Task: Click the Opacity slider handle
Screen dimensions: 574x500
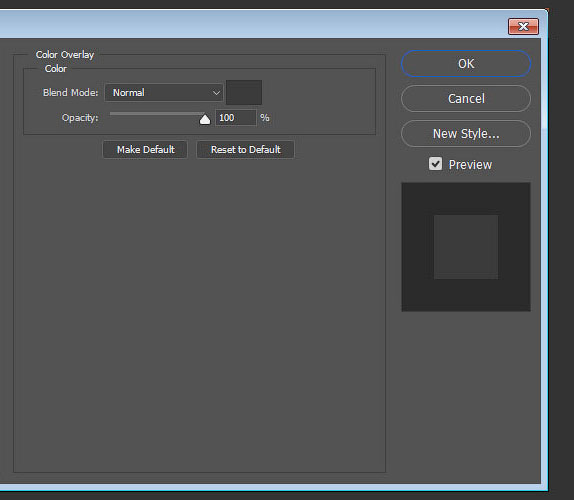Action: coord(205,119)
